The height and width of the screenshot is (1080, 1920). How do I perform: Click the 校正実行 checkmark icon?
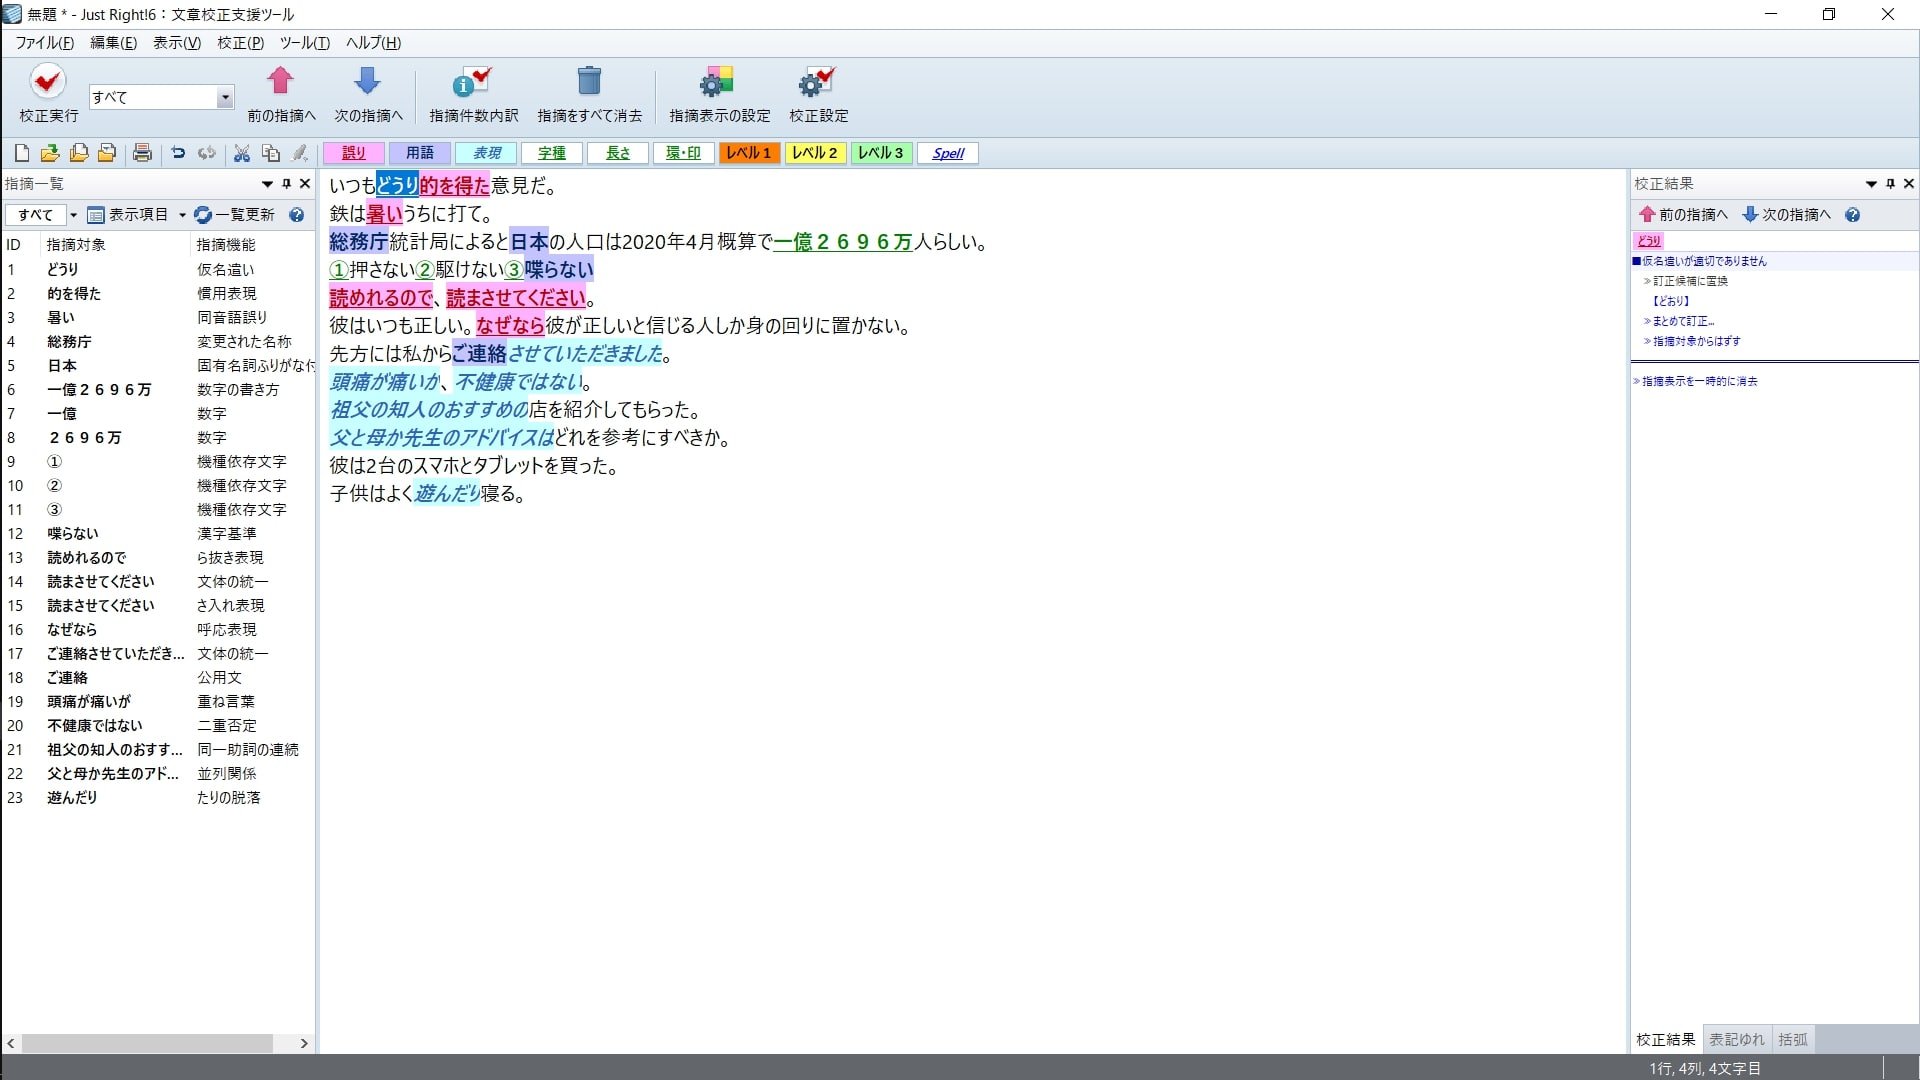coord(47,82)
